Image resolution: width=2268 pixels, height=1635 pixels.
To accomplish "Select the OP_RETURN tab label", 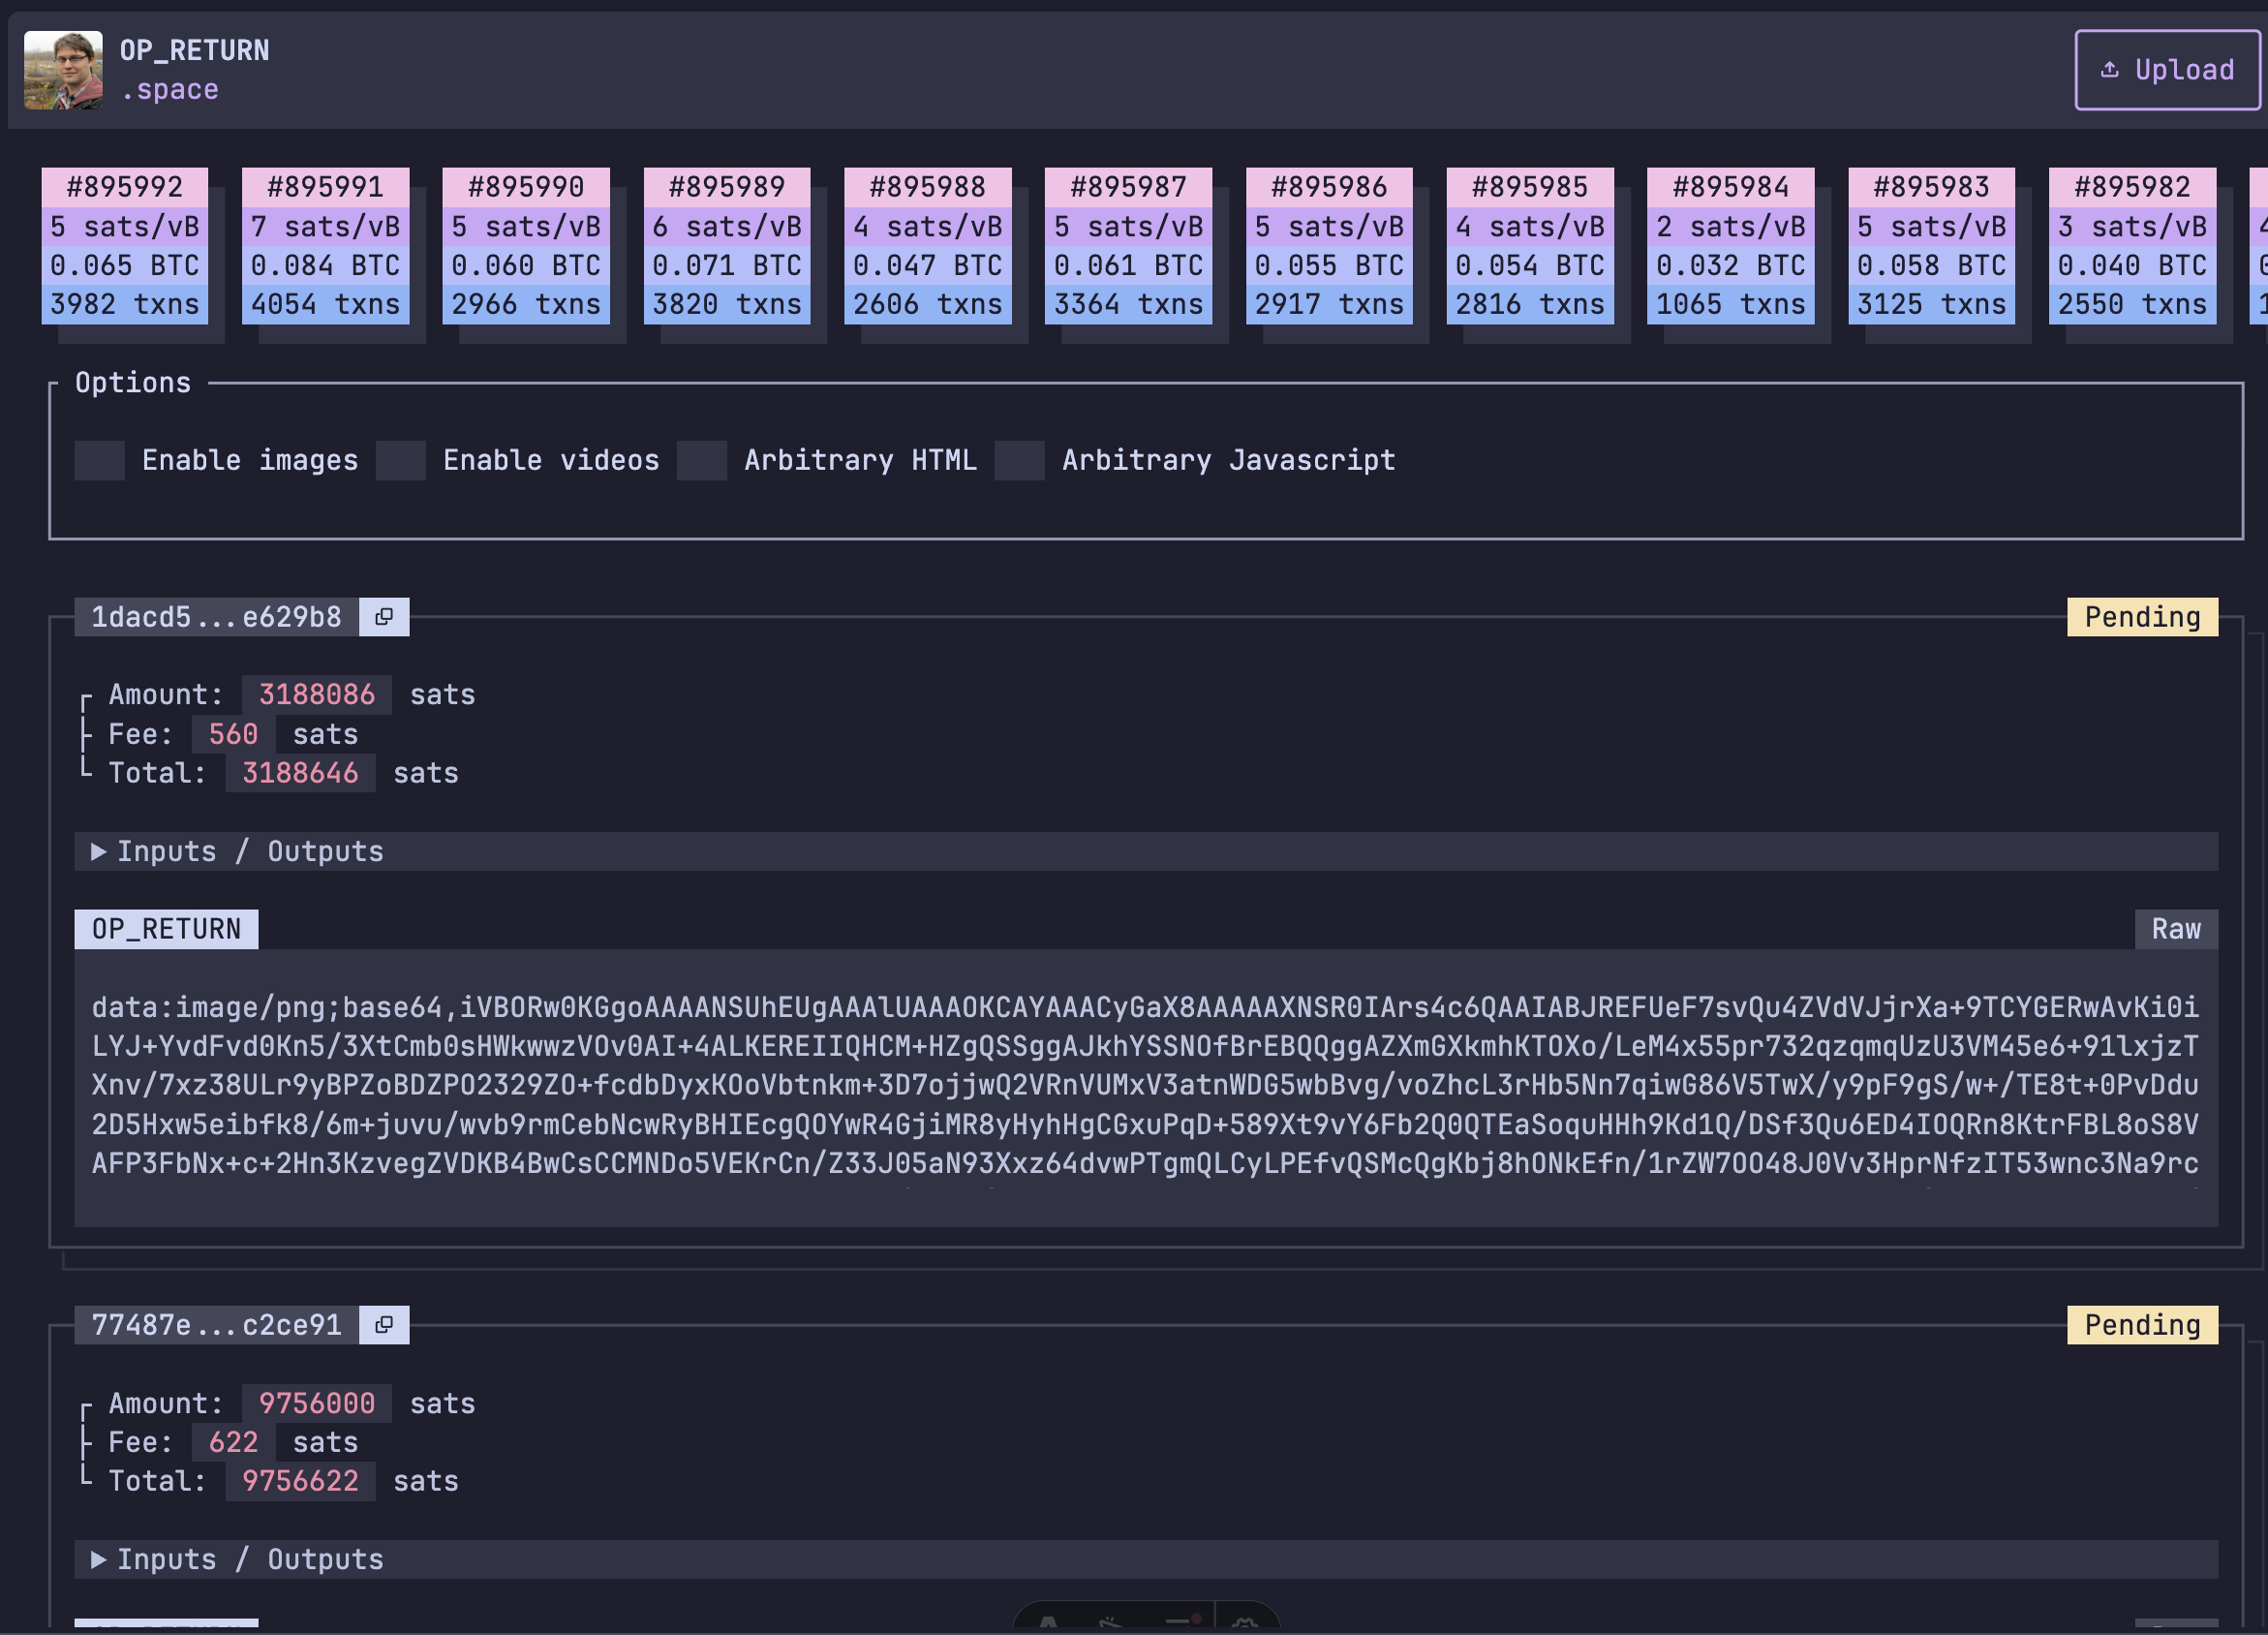I will click(166, 930).
